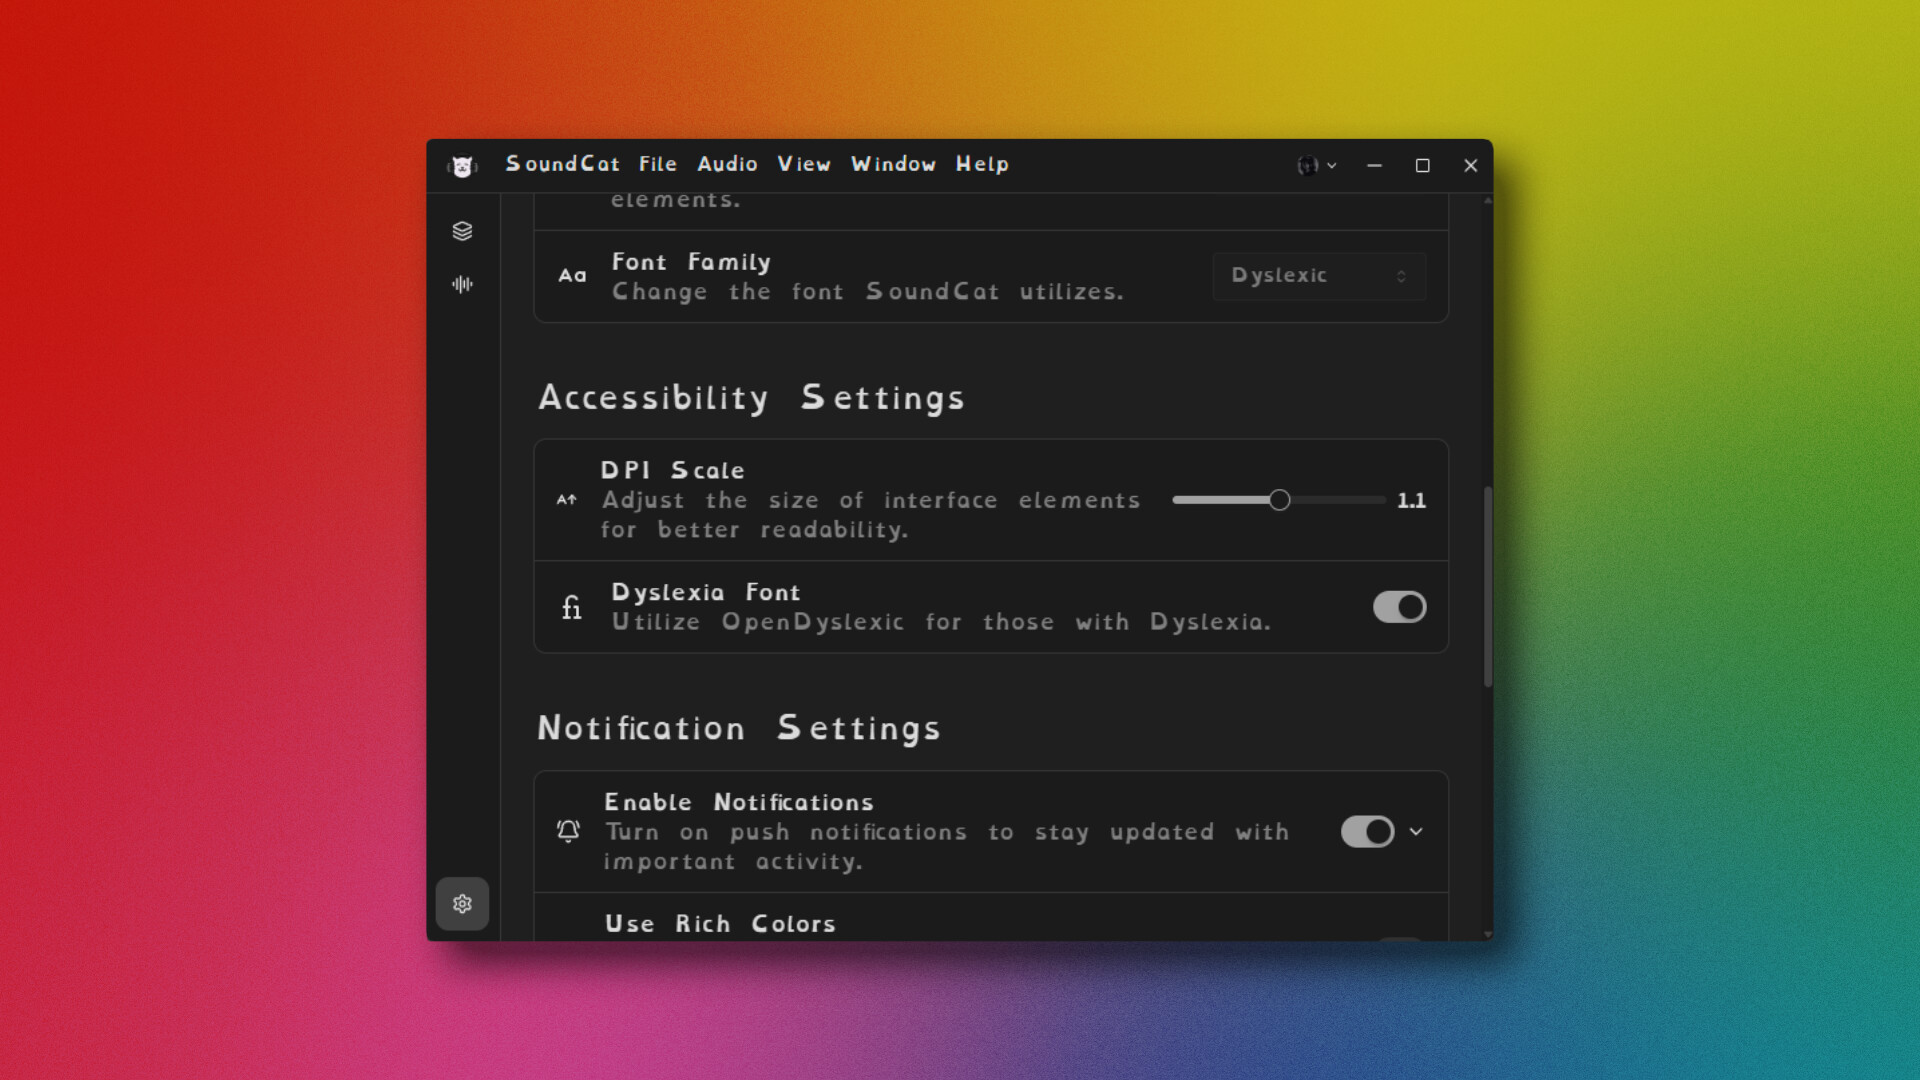Disable the Dyslexia Font toggle
The width and height of the screenshot is (1920, 1080).
click(x=1400, y=607)
